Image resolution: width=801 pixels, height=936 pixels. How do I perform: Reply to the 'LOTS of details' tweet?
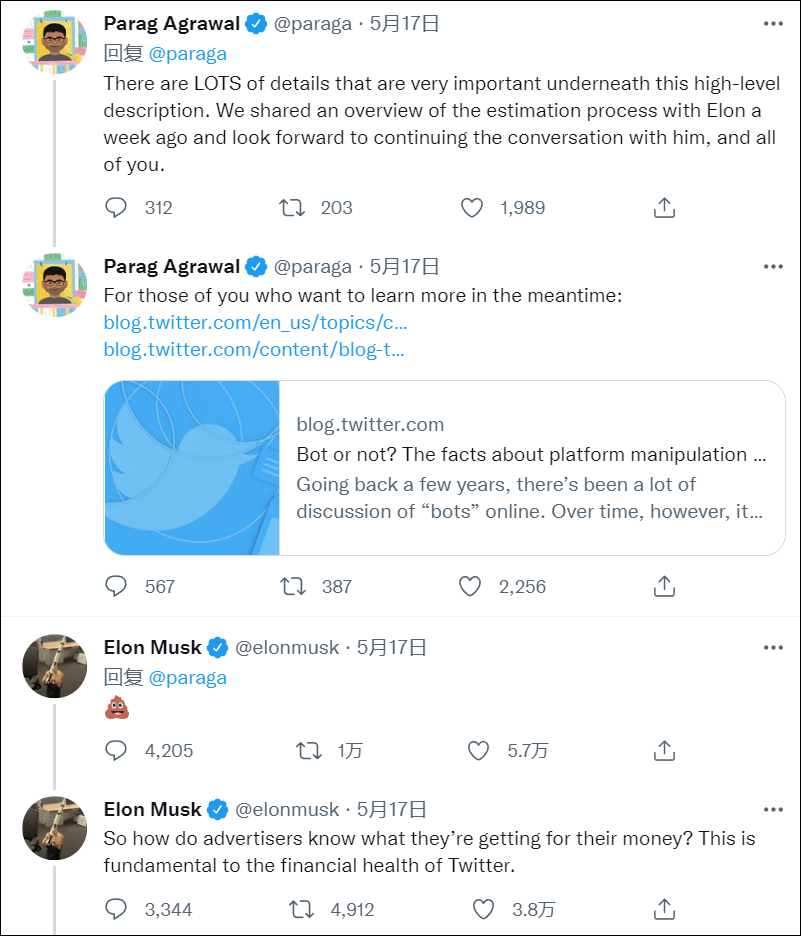[117, 207]
